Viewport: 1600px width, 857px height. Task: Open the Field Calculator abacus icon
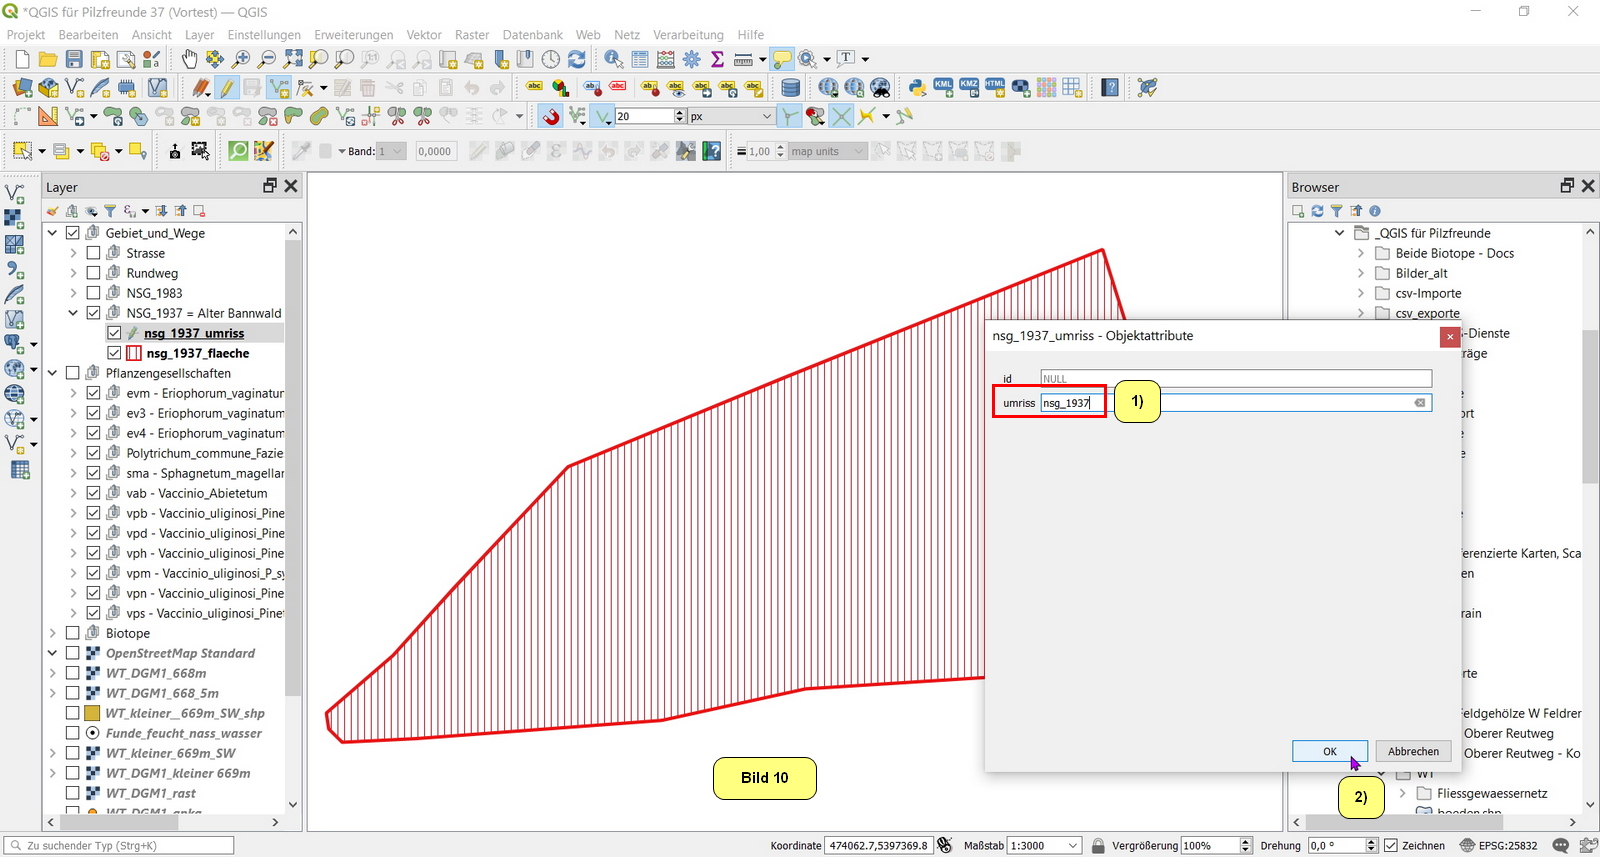pos(665,60)
